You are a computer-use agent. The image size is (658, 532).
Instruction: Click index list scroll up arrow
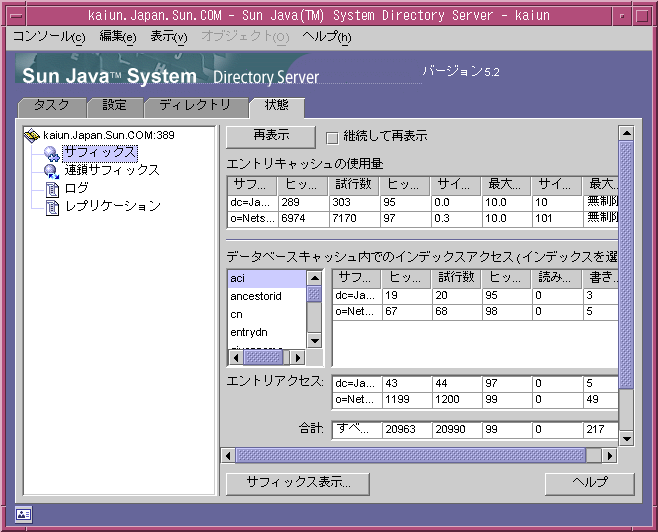(314, 278)
